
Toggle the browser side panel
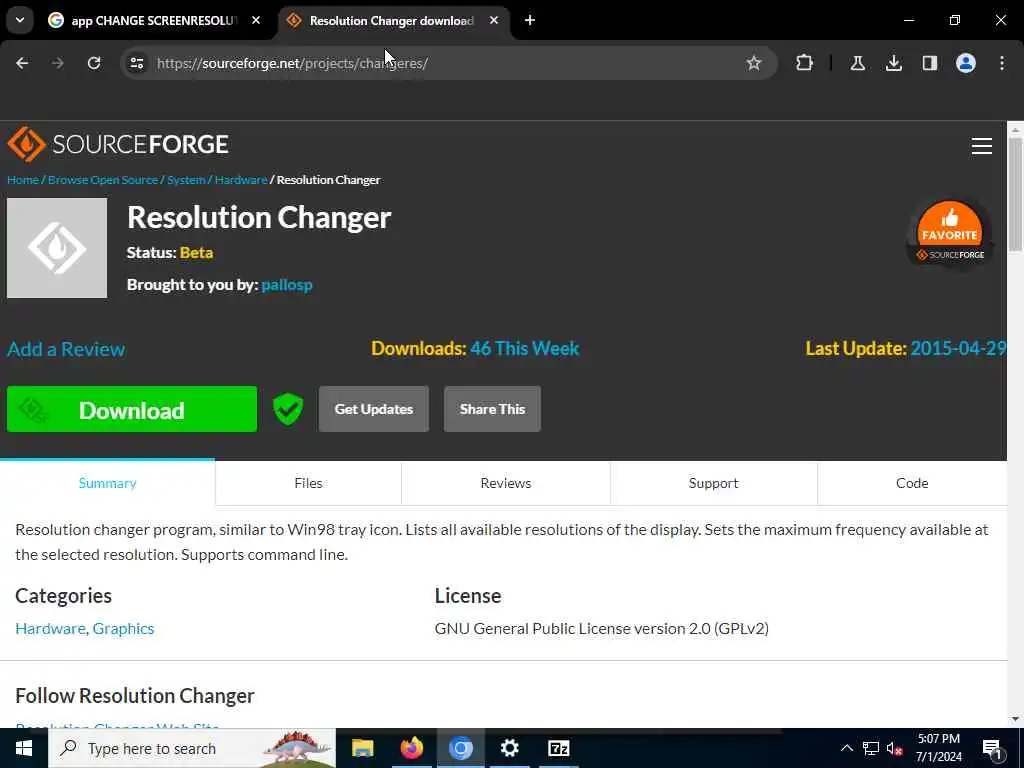pyautogui.click(x=929, y=63)
